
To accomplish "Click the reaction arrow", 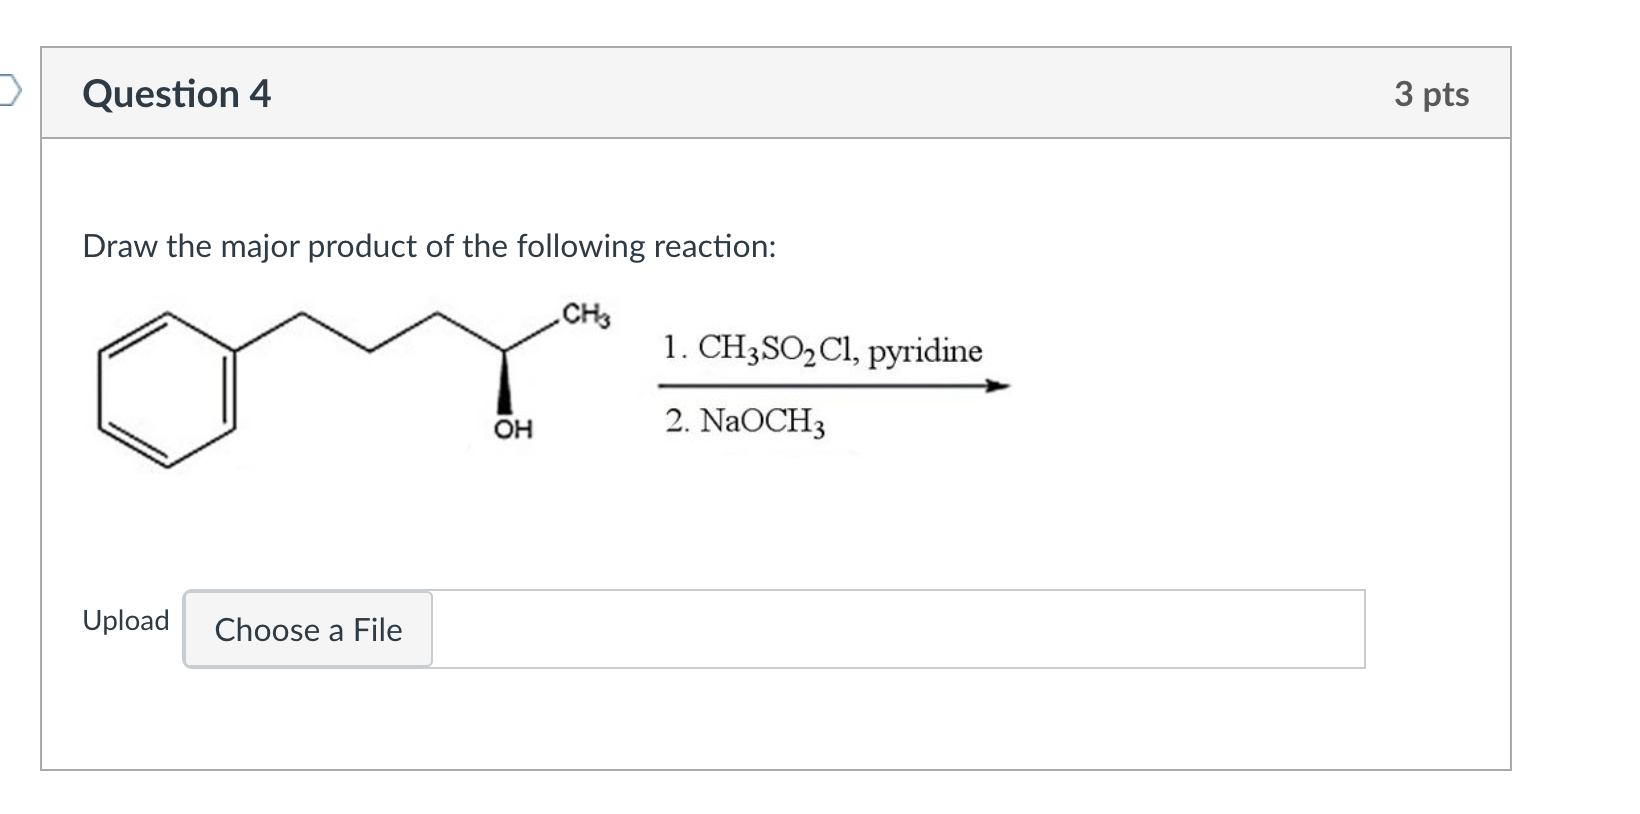I will pyautogui.click(x=832, y=386).
